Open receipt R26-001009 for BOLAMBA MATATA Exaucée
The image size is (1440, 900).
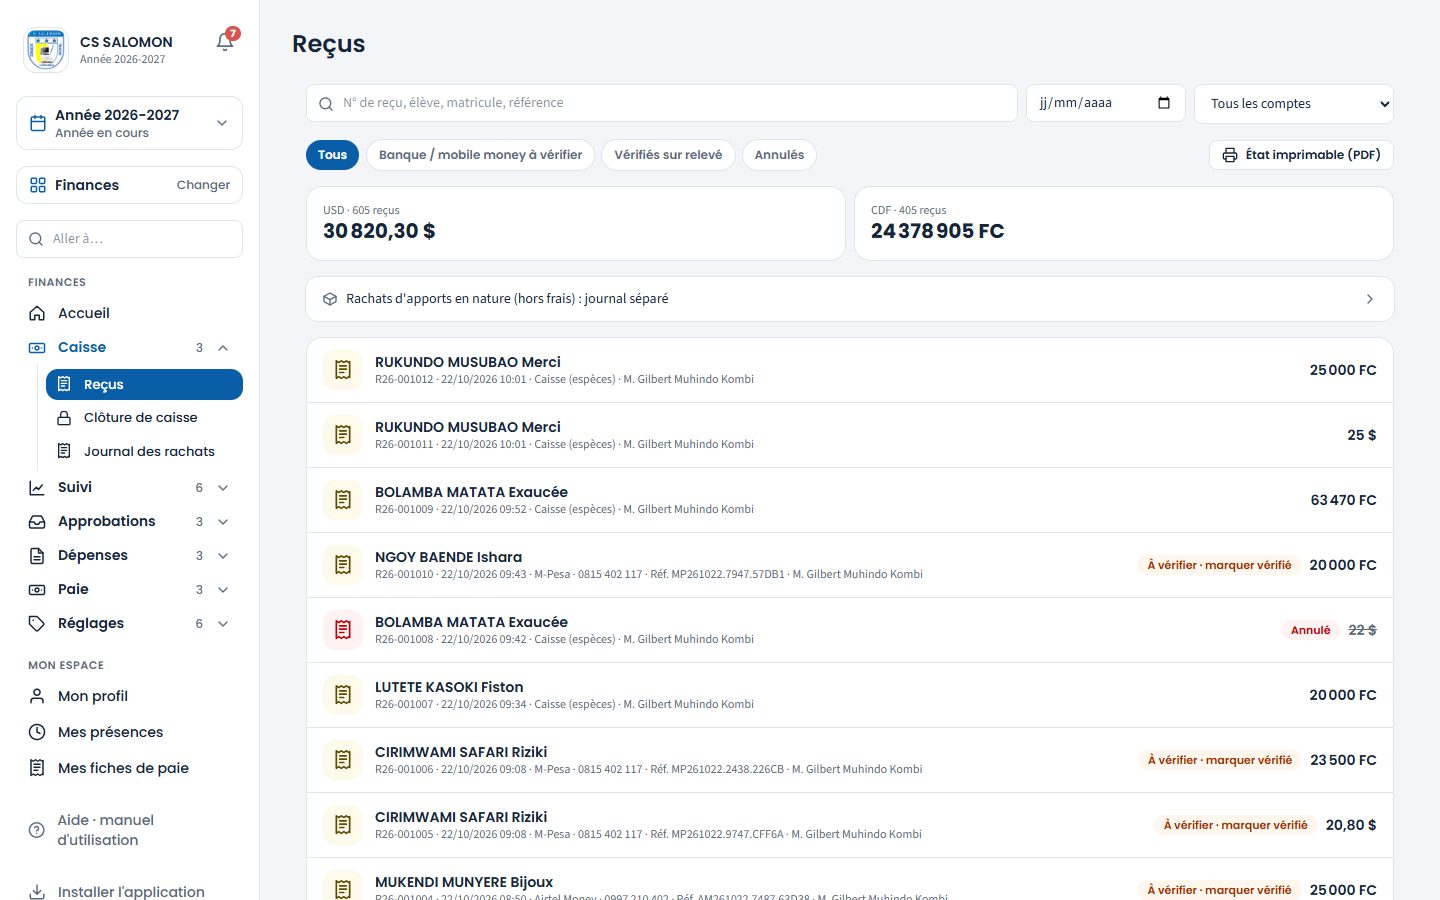[x=850, y=500]
